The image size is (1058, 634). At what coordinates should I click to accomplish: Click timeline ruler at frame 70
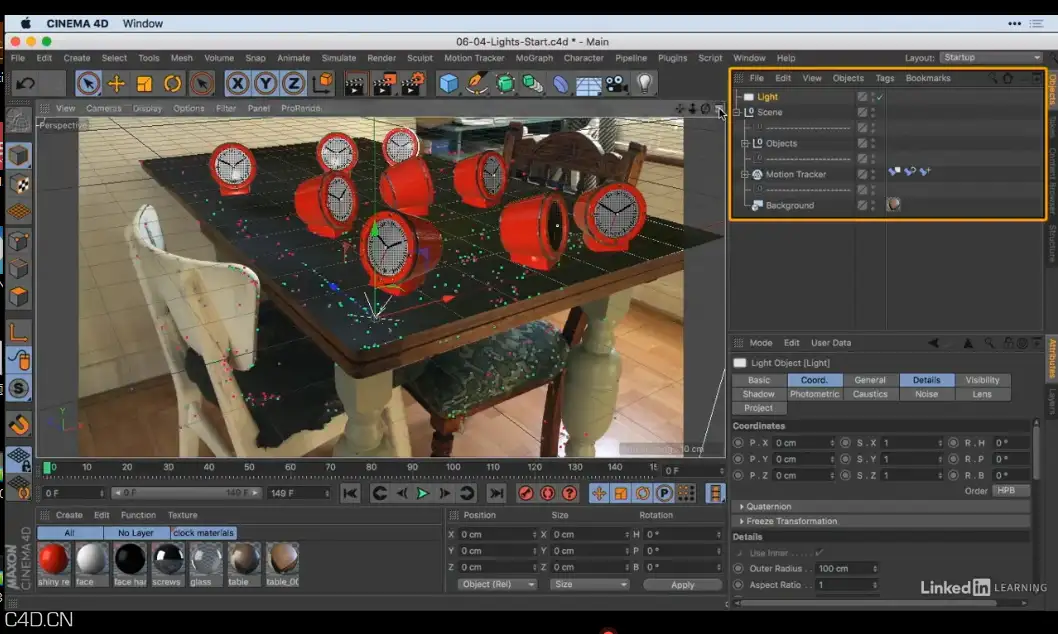tap(330, 467)
